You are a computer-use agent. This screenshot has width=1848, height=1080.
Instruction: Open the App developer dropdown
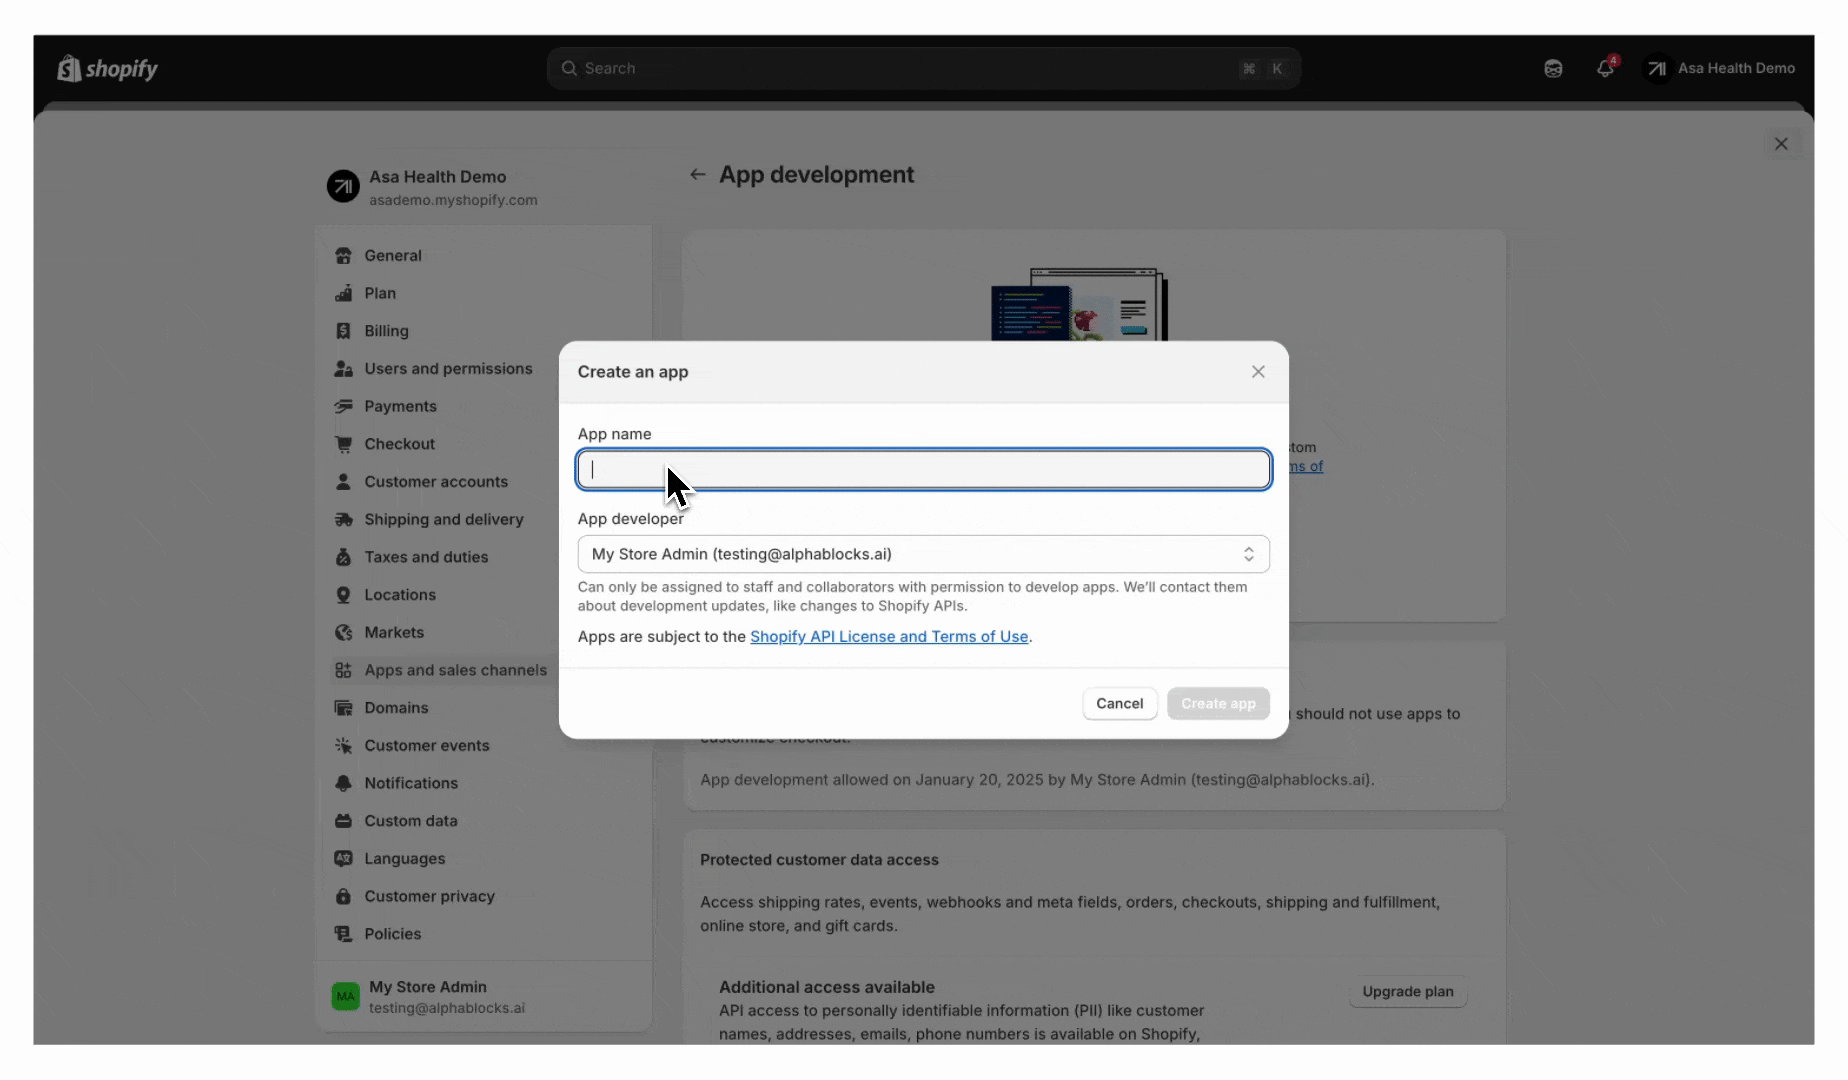pos(923,554)
